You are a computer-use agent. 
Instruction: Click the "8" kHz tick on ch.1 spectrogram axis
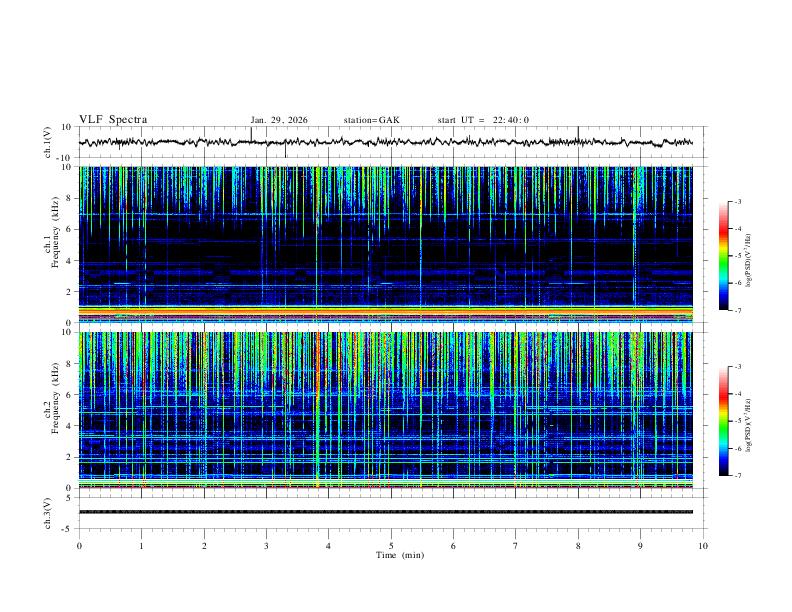click(69, 198)
